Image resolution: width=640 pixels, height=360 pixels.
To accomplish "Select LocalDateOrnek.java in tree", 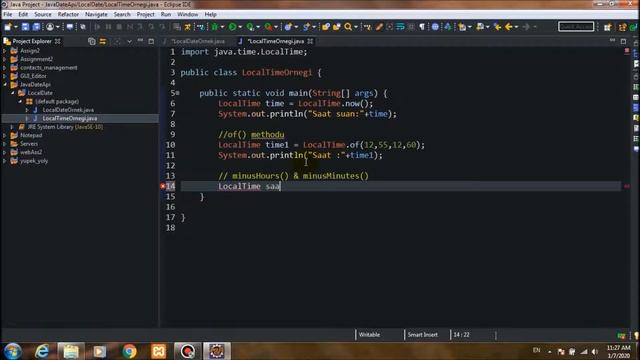I will 68,110.
